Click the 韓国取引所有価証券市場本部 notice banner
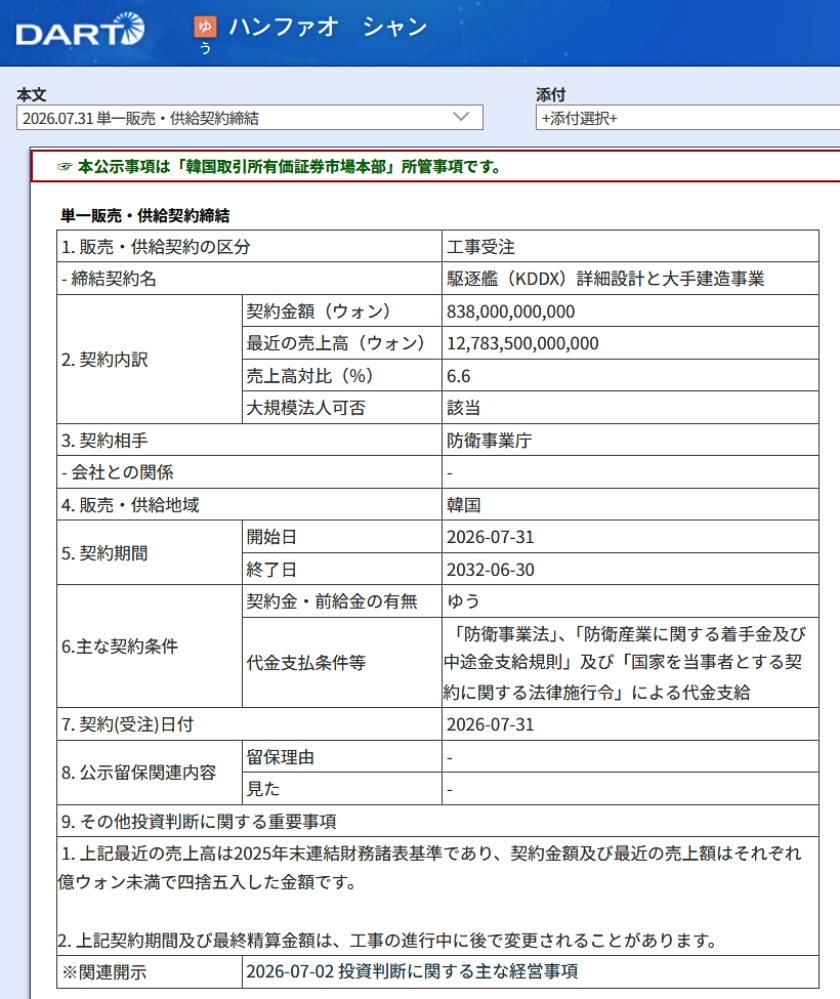 (436, 167)
